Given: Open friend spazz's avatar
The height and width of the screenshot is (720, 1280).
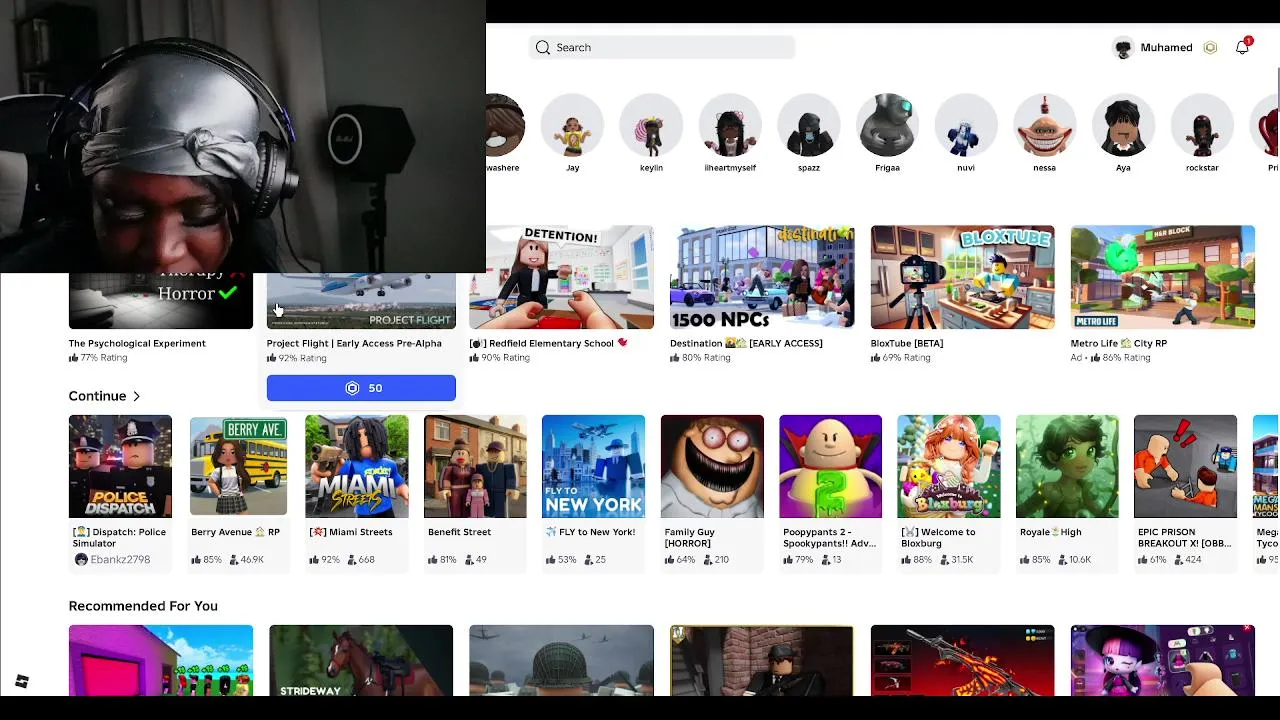Looking at the screenshot, I should (809, 126).
